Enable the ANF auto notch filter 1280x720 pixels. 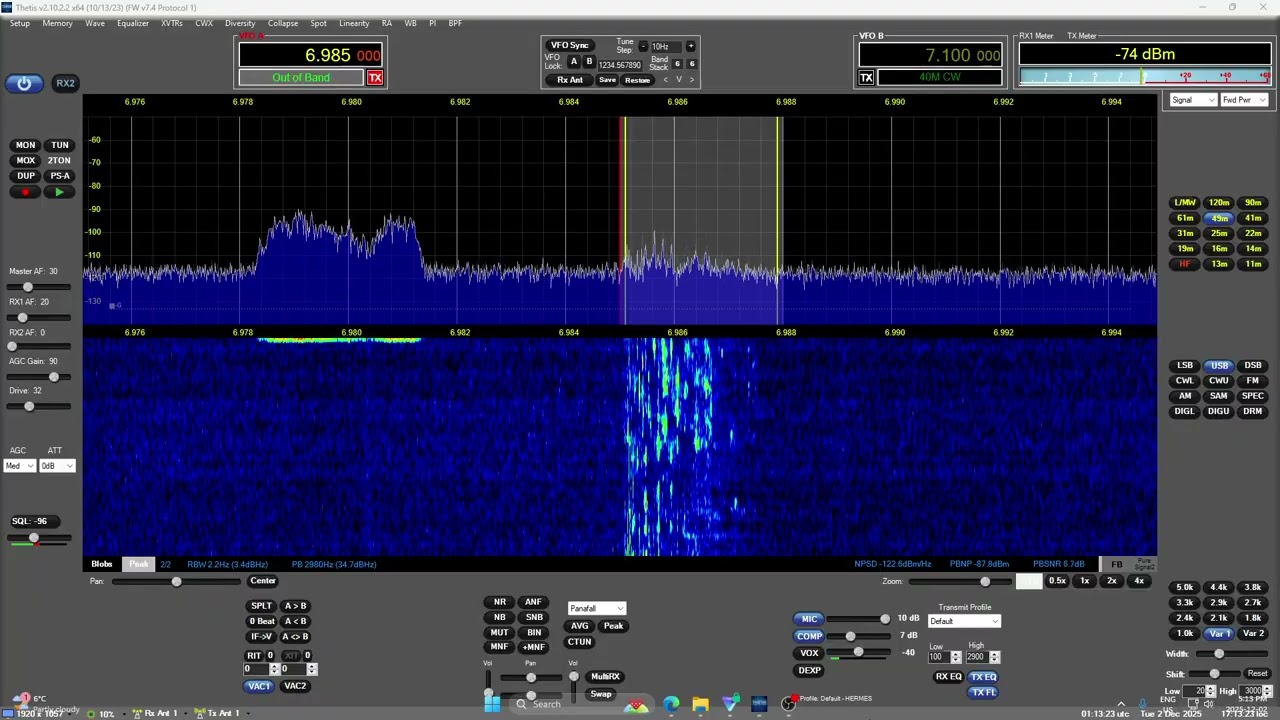(533, 602)
